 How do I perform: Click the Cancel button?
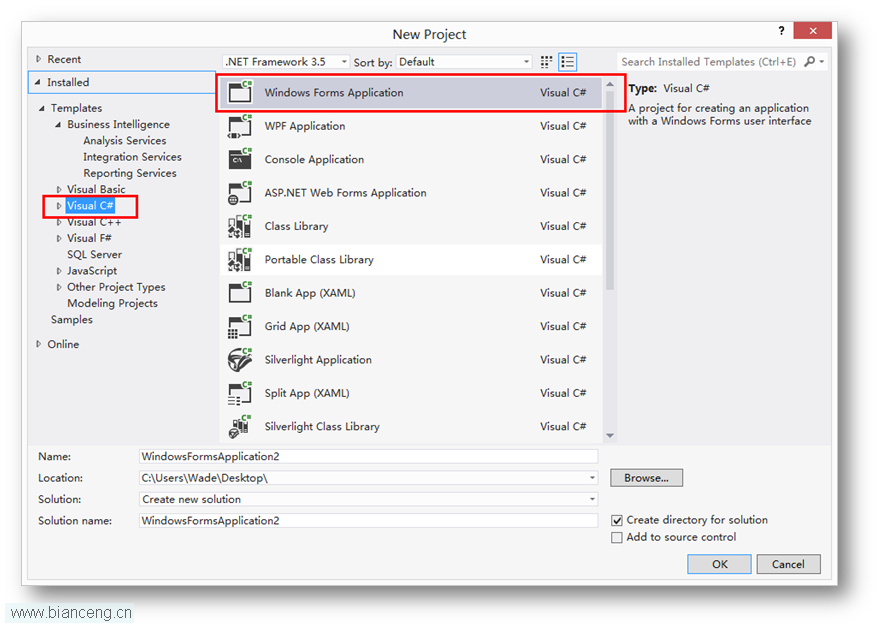[788, 564]
